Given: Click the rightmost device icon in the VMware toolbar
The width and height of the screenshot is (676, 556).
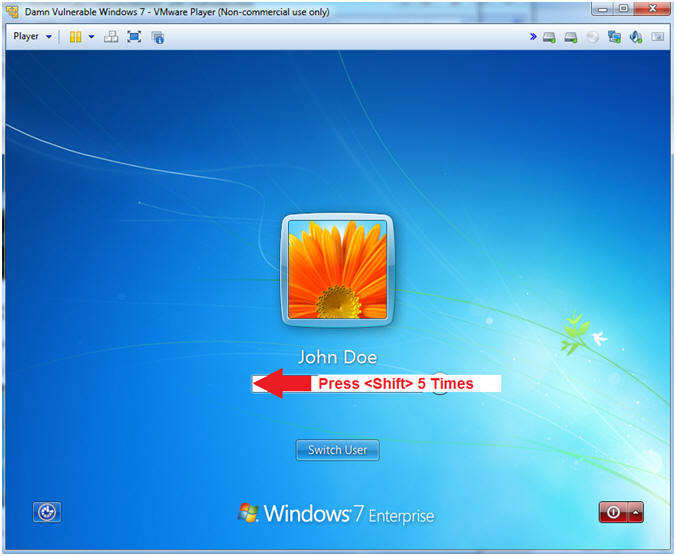Looking at the screenshot, I should (657, 37).
